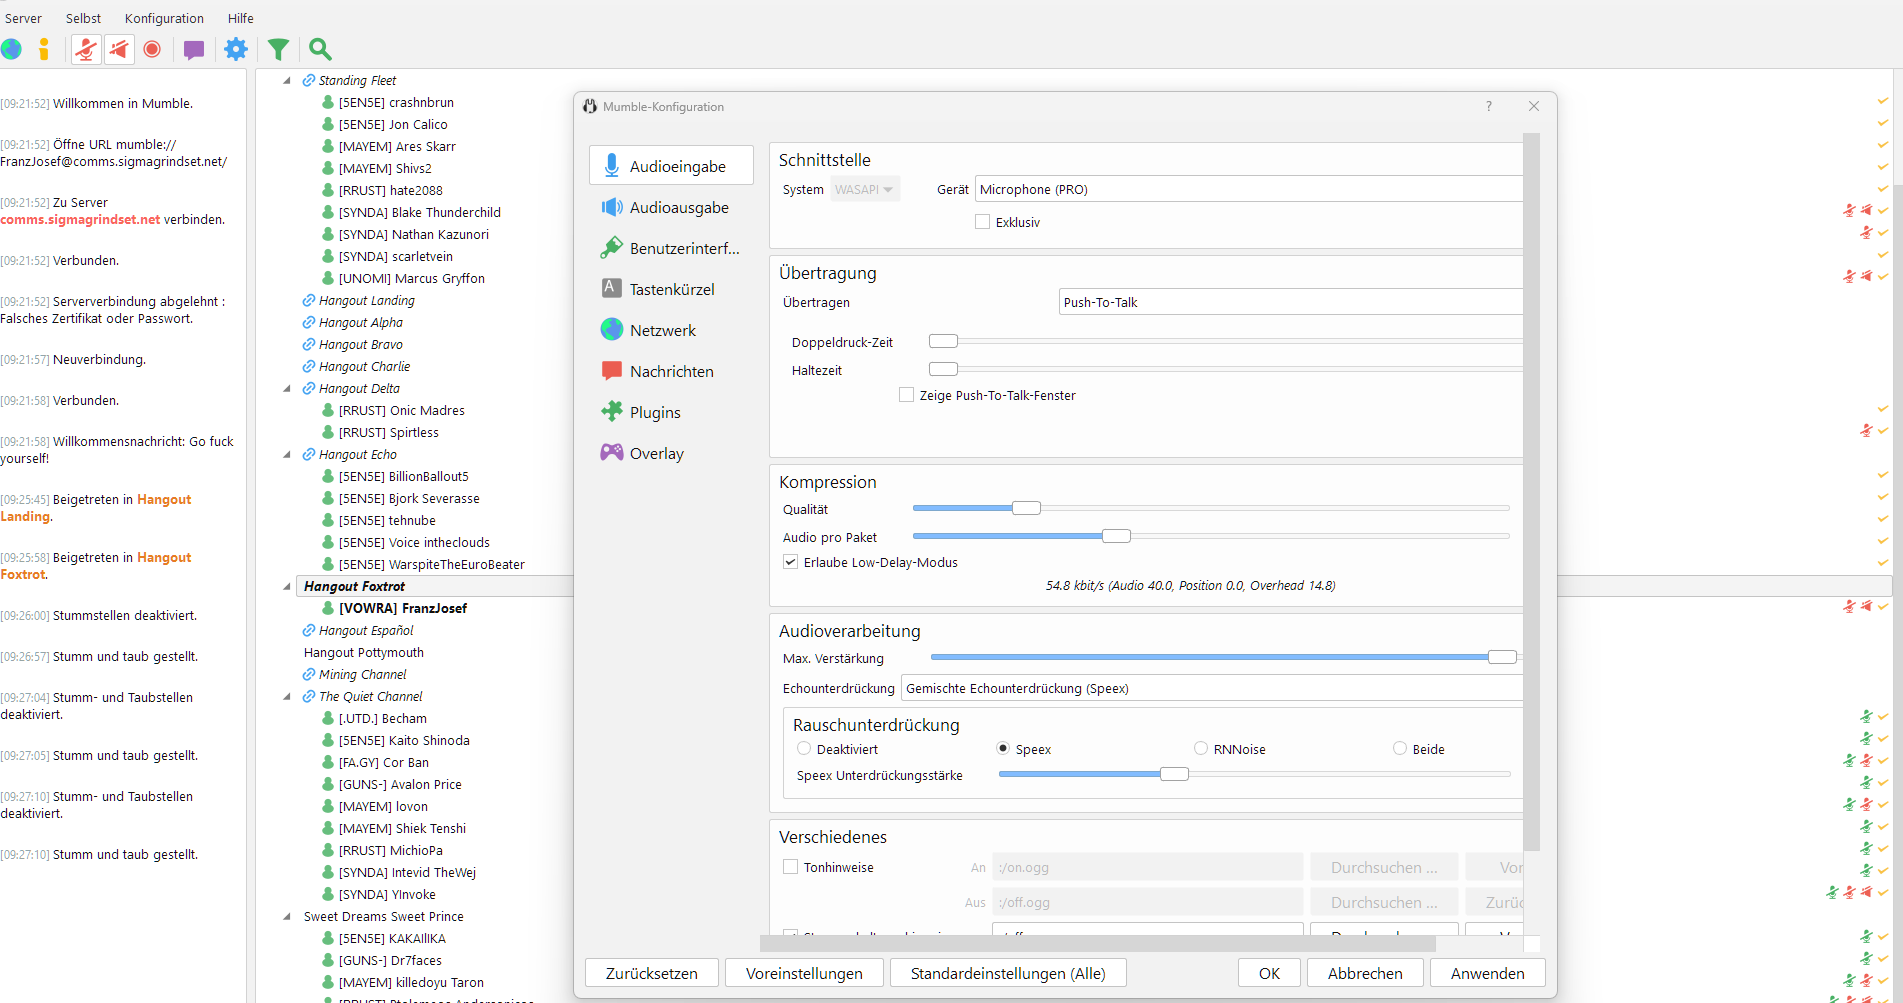Screen dimensions: 1903x1003
Task: Uncheck Erlaube Low-Delay-Modus
Action: point(791,562)
